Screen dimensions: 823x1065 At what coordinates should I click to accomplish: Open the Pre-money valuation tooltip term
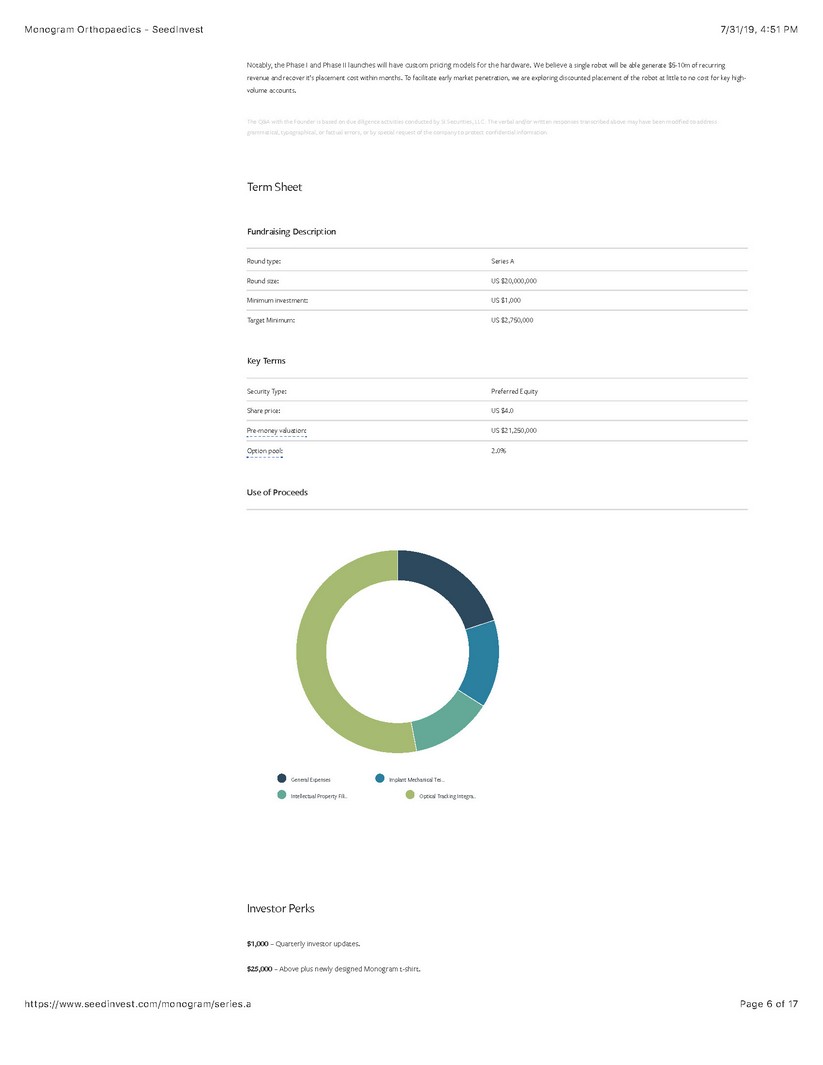(x=277, y=431)
